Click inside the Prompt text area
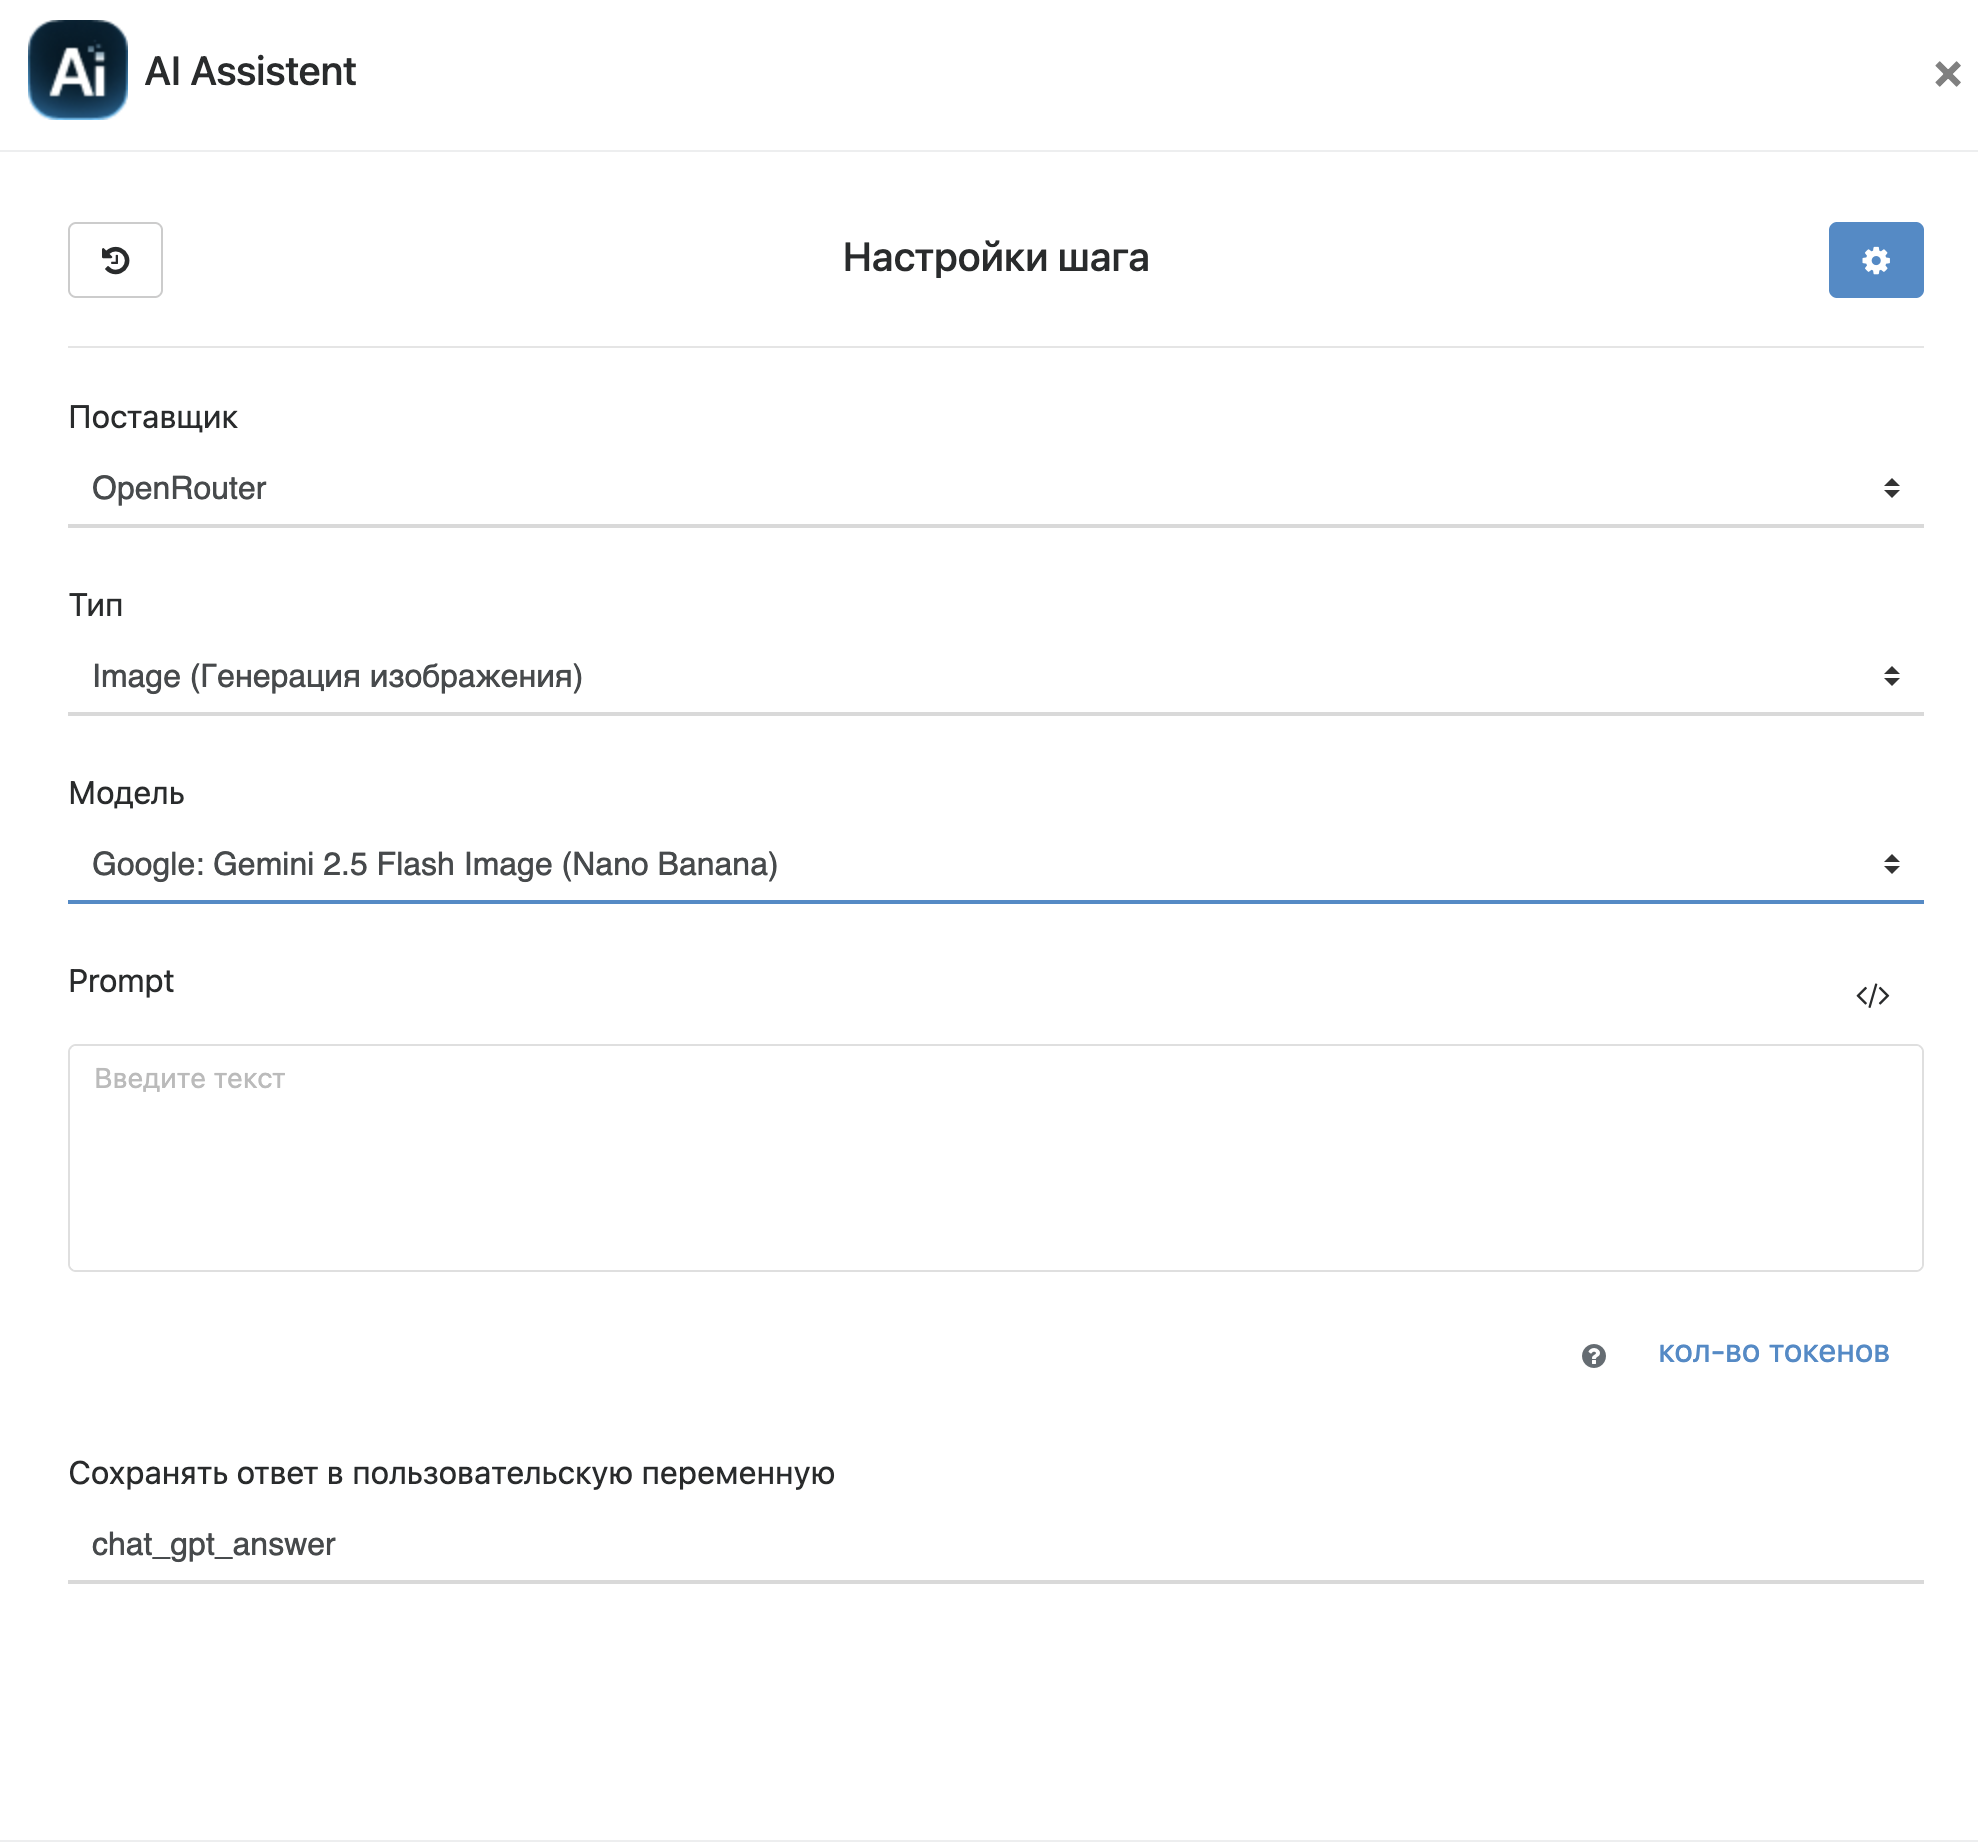The image size is (1978, 1842). click(995, 1158)
